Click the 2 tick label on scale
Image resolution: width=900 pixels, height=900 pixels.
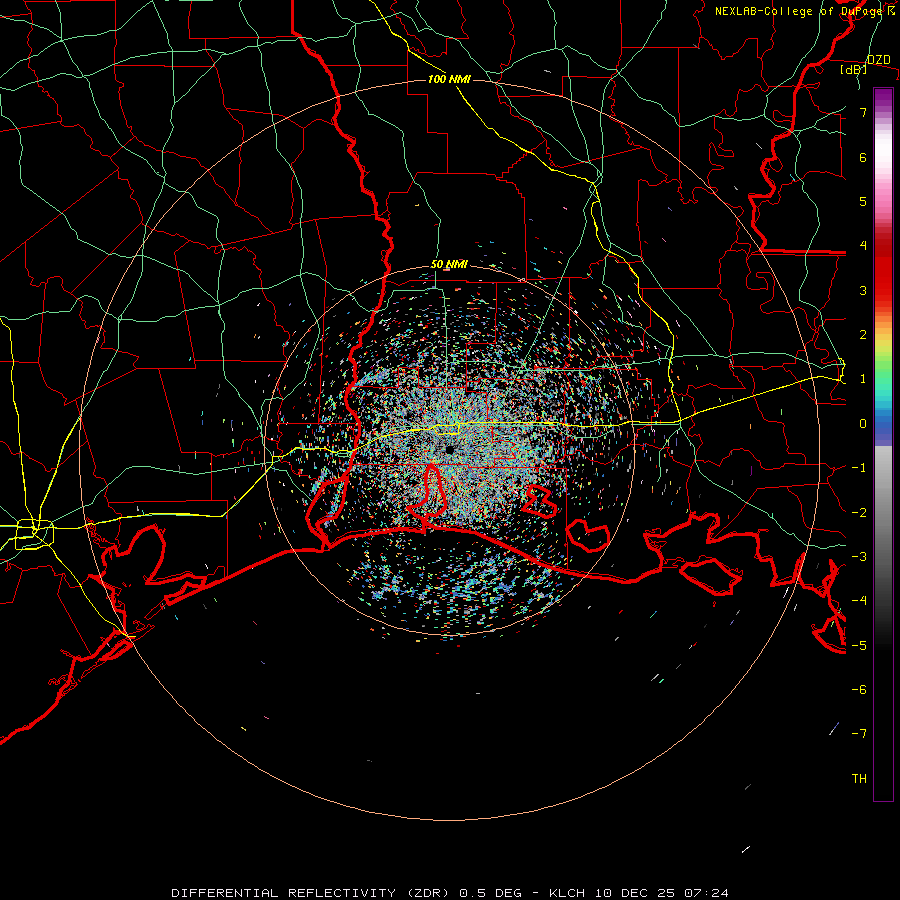point(863,335)
